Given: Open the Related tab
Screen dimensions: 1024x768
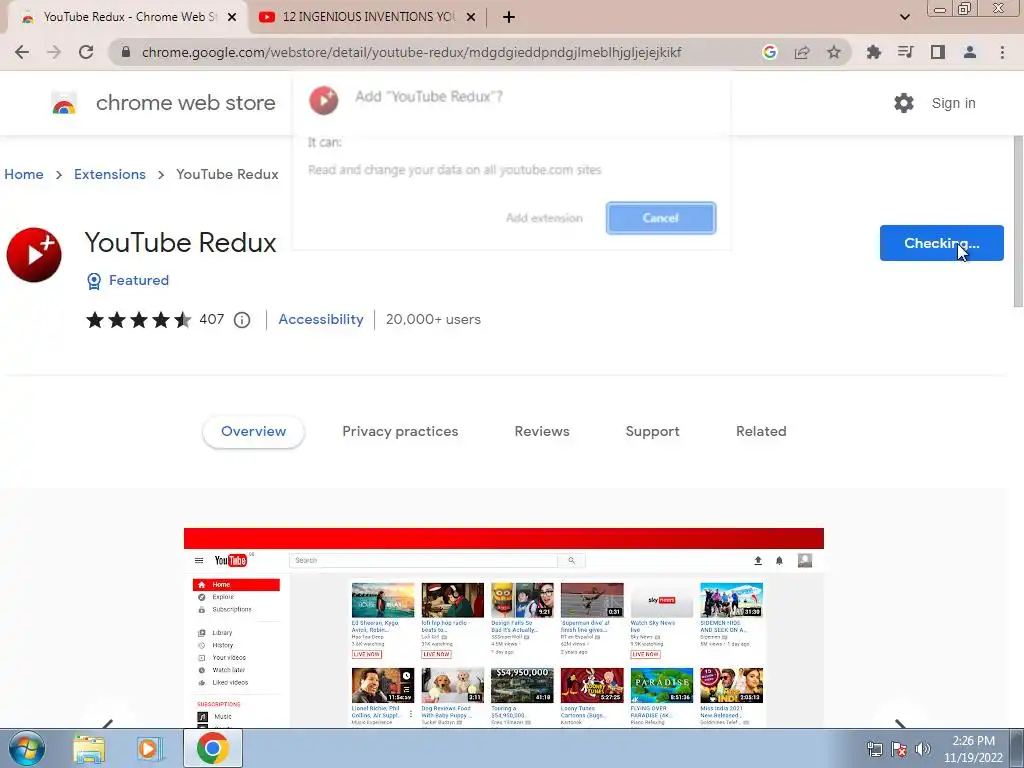Looking at the screenshot, I should click(761, 432).
